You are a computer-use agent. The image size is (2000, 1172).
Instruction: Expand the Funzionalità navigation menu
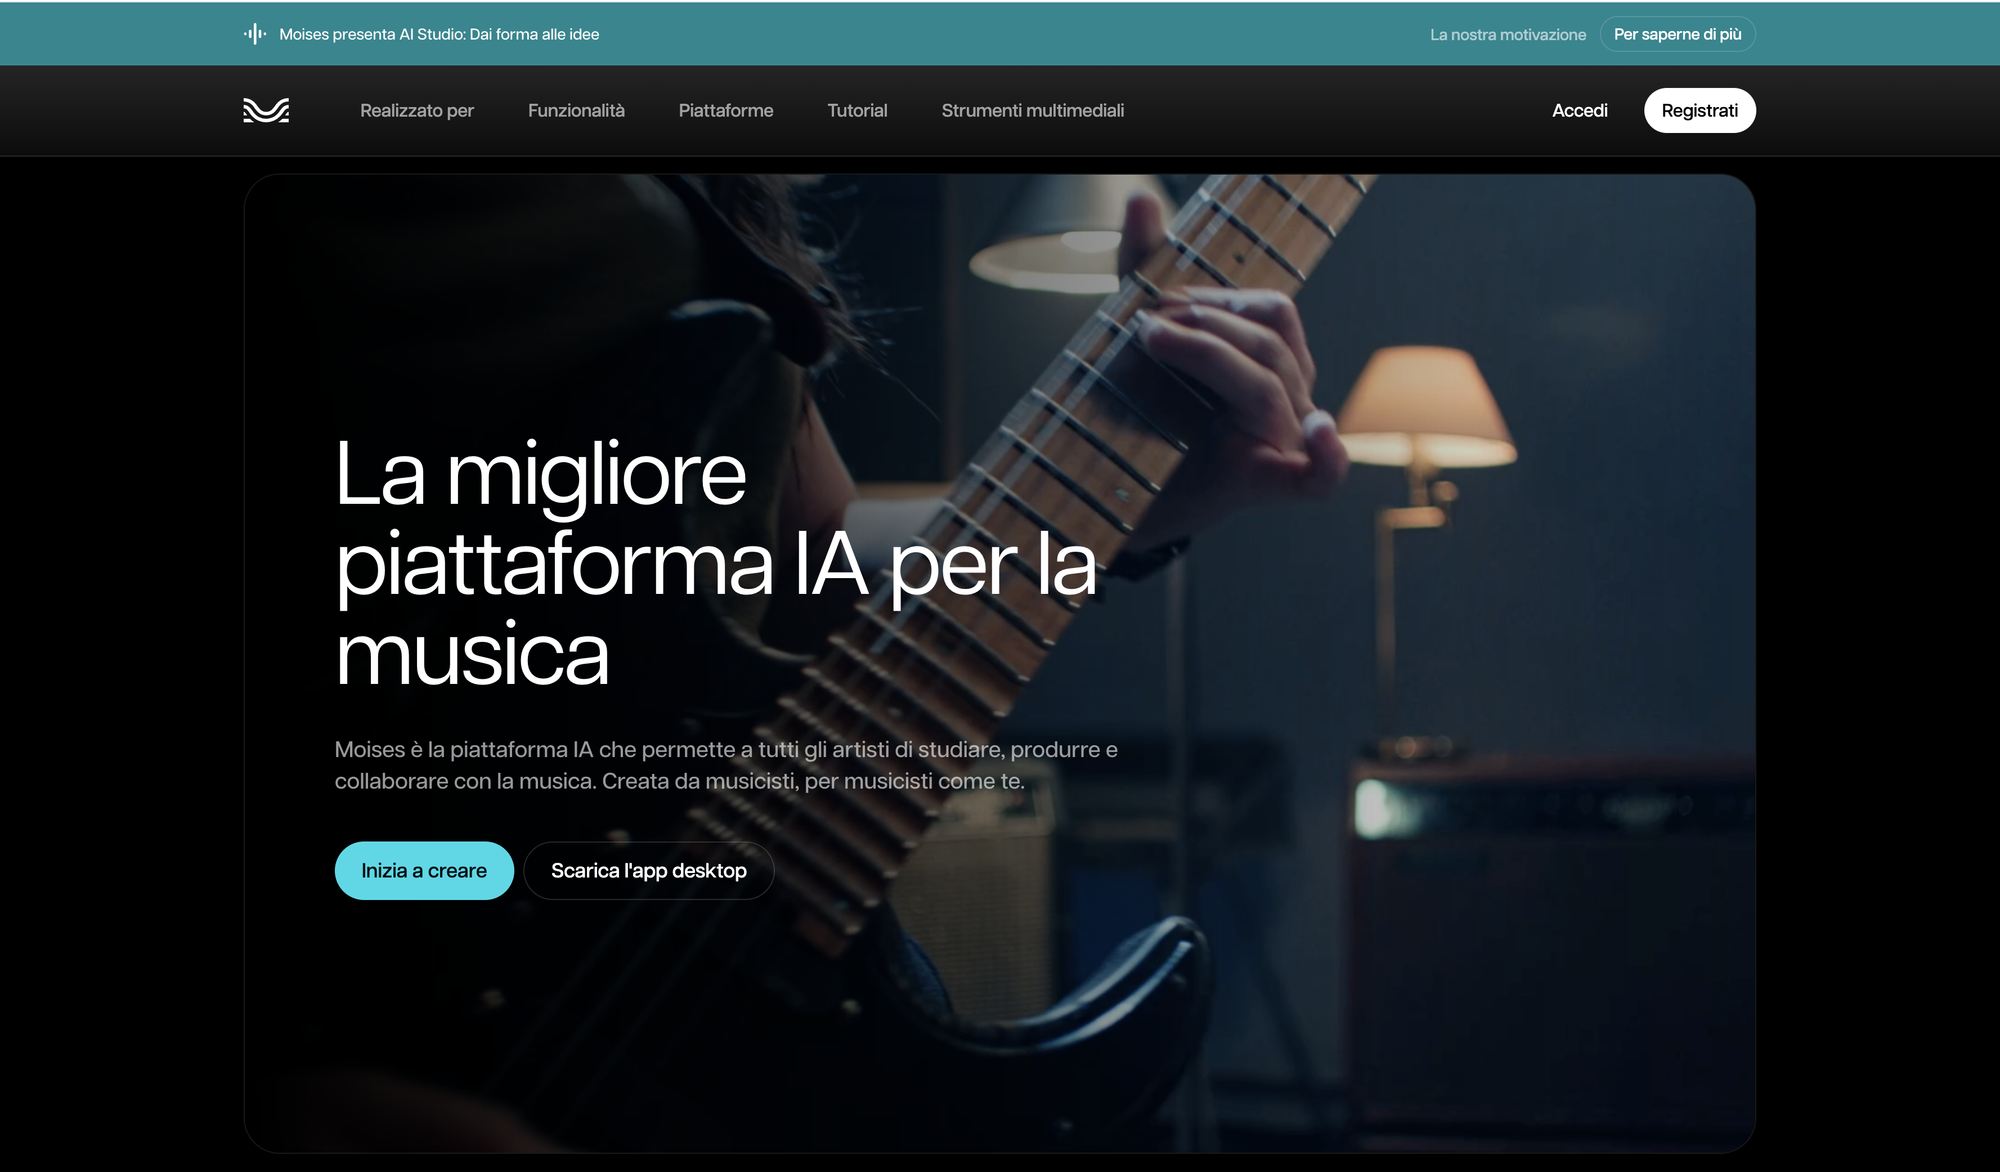click(x=576, y=111)
